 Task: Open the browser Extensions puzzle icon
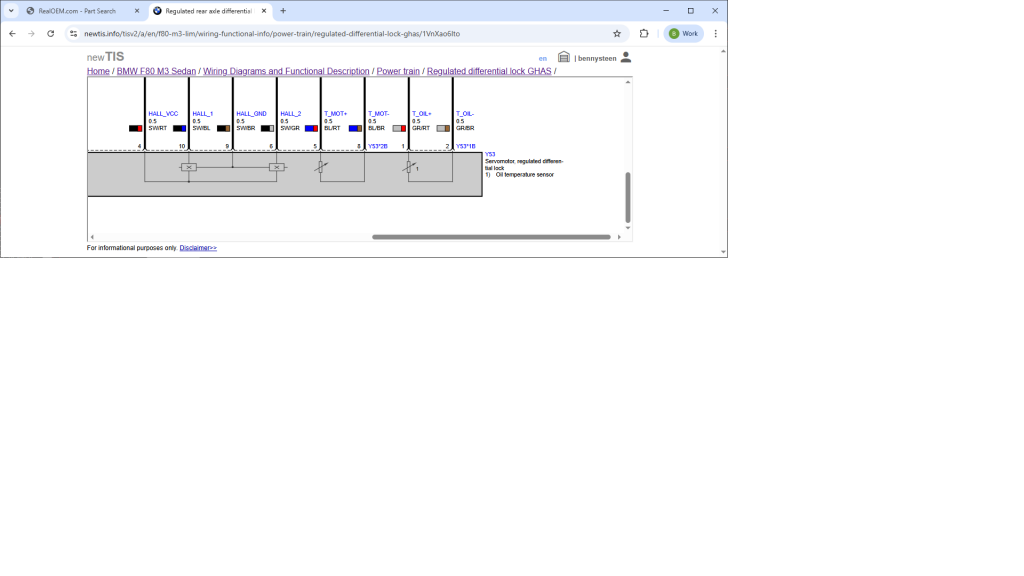point(644,33)
